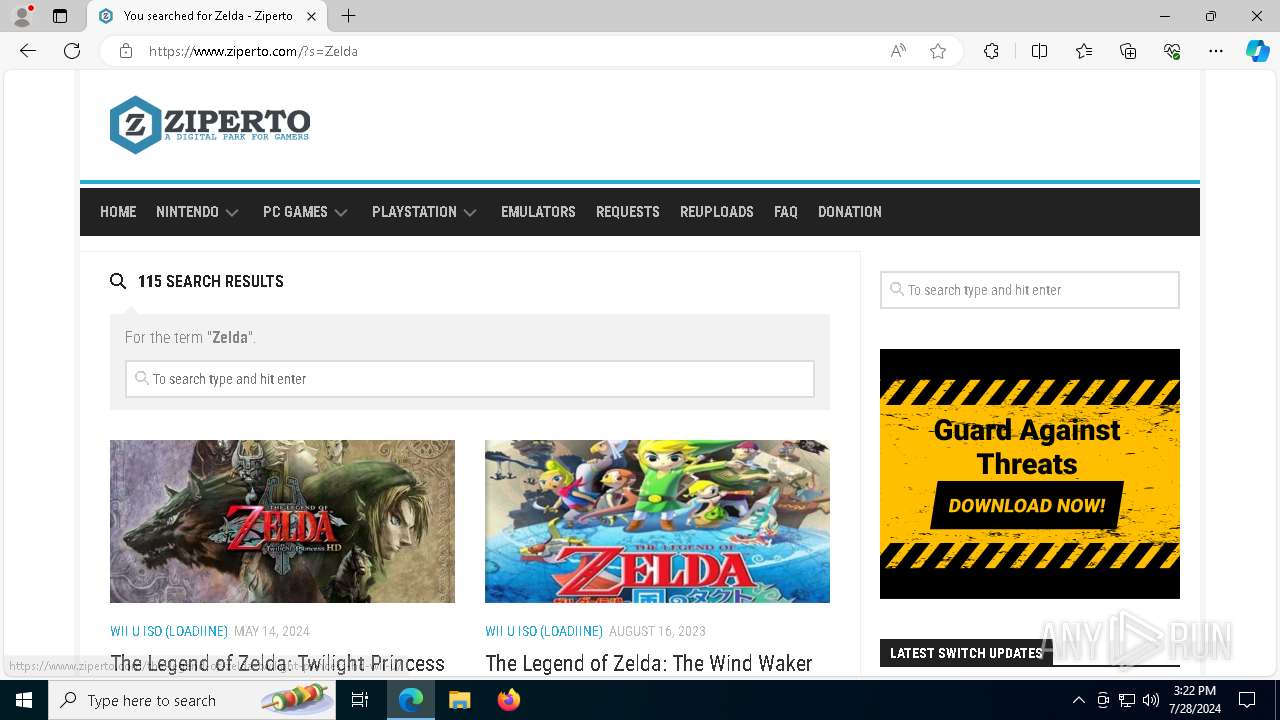The image size is (1280, 720).
Task: Open the Favorites list icon
Action: point(1084,51)
